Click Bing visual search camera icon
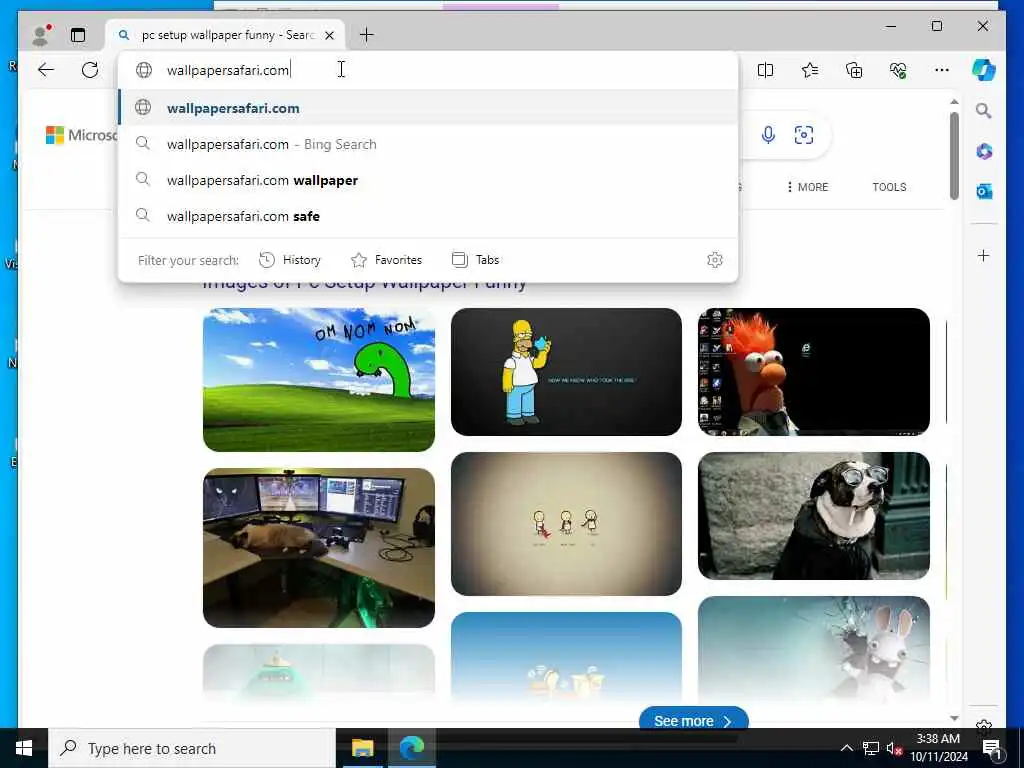 [804, 135]
